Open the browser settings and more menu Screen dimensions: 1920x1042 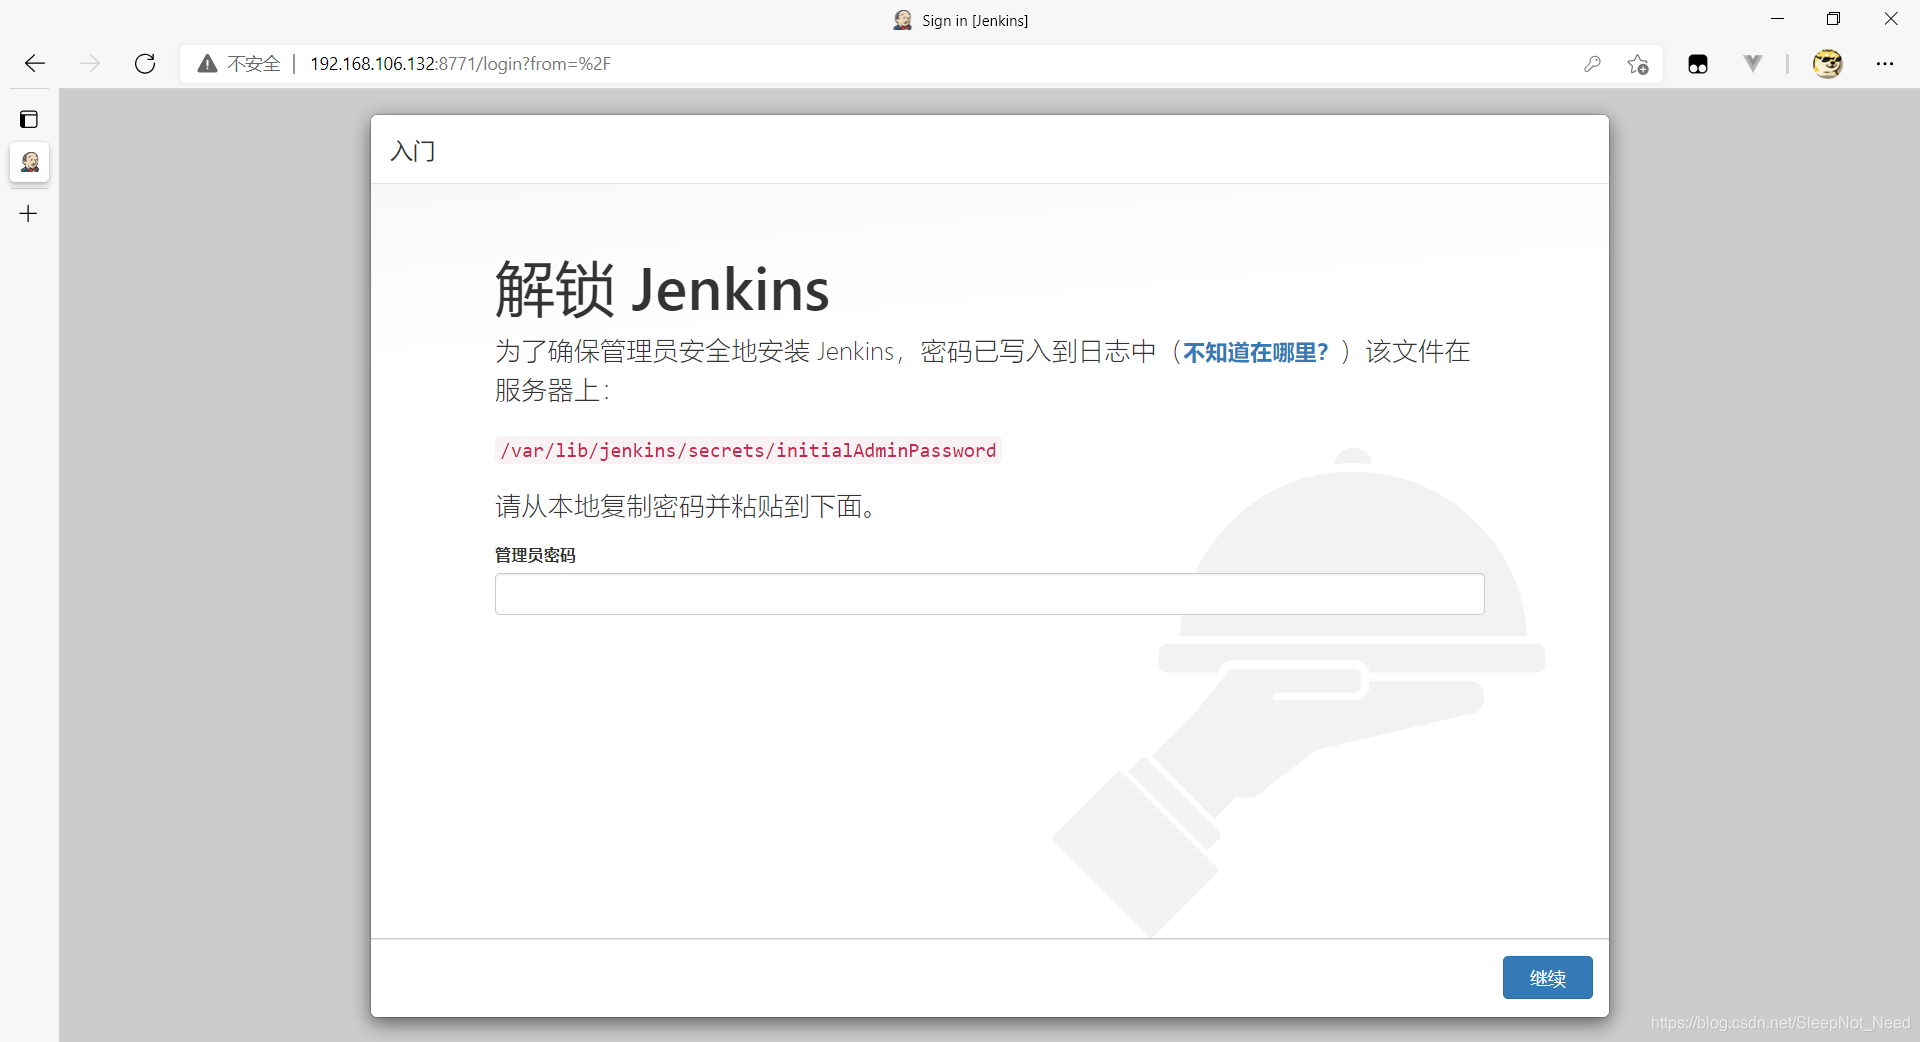pos(1885,64)
